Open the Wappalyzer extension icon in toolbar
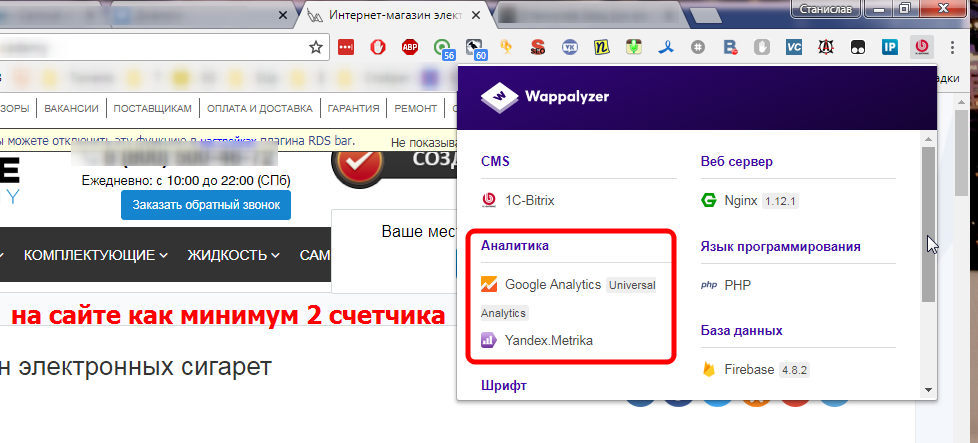Viewport: 978px width, 443px height. [x=921, y=47]
